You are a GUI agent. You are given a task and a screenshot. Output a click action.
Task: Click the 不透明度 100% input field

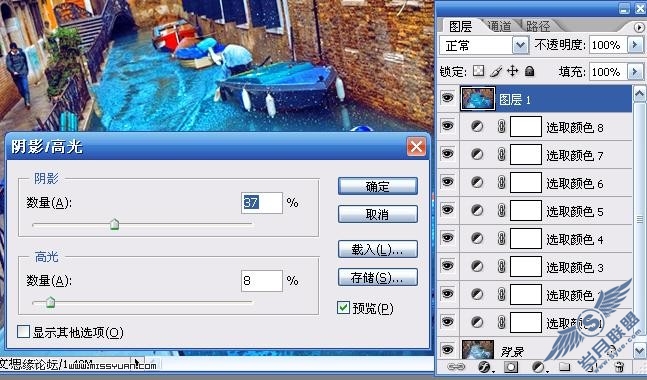tap(608, 45)
